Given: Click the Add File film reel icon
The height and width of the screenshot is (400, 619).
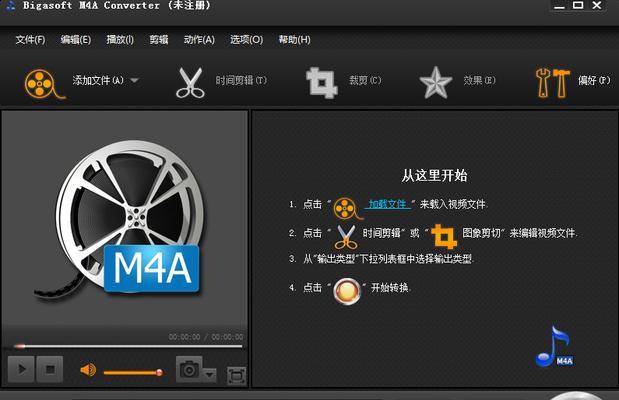Looking at the screenshot, I should pyautogui.click(x=44, y=84).
